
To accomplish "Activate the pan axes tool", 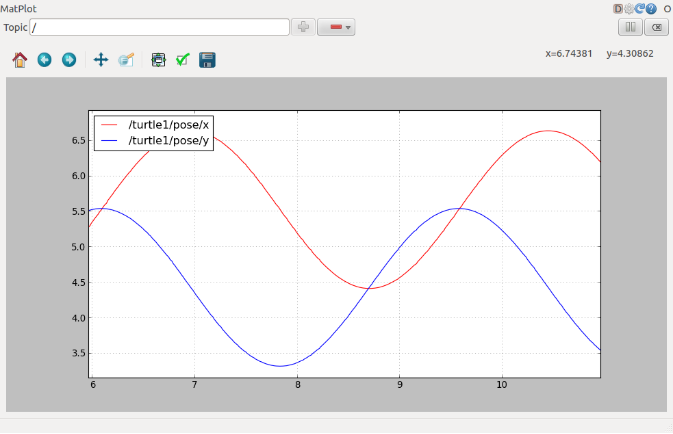I will (101, 60).
